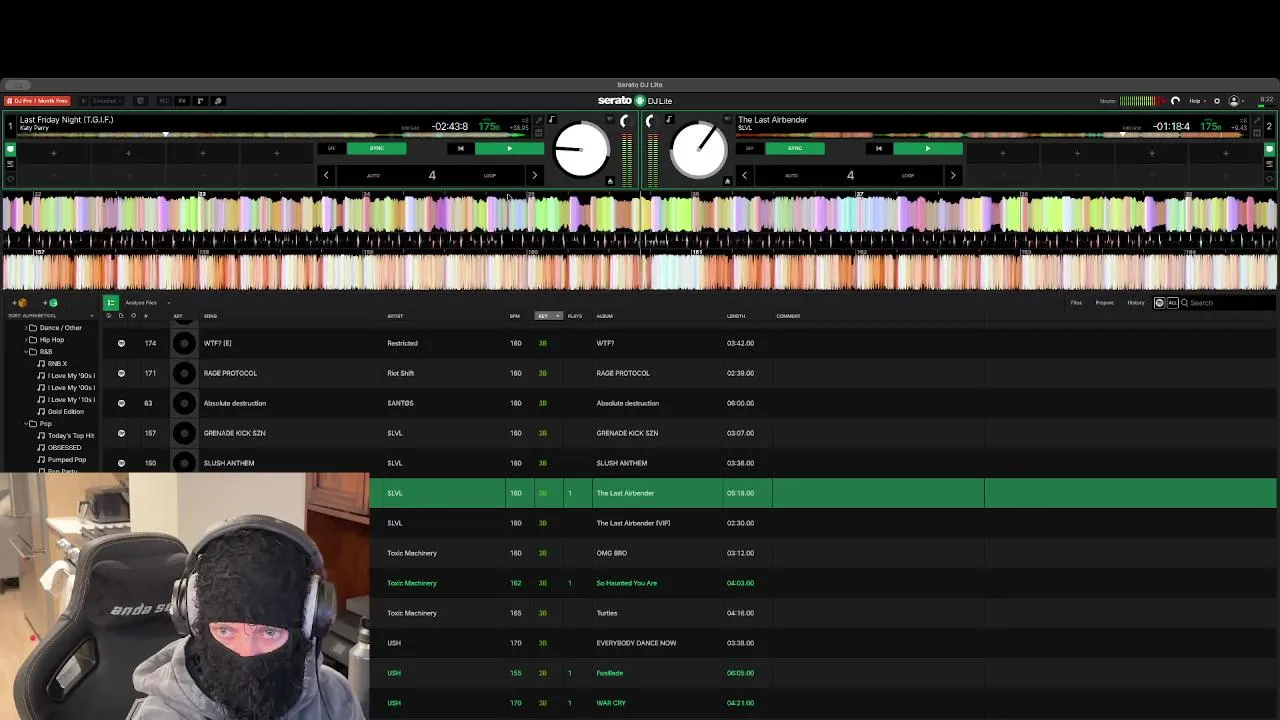Viewport: 1280px width, 720px height.
Task: Open the Gold Edition crate
Action: click(66, 412)
